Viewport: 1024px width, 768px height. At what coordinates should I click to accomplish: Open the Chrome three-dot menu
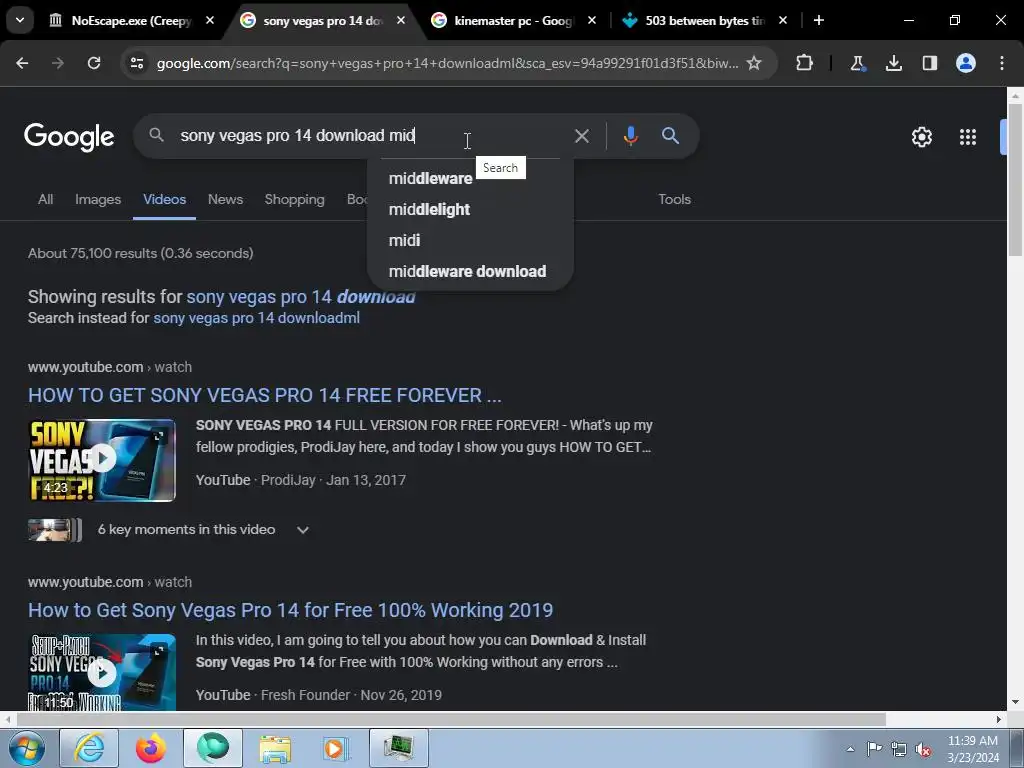coord(1002,63)
